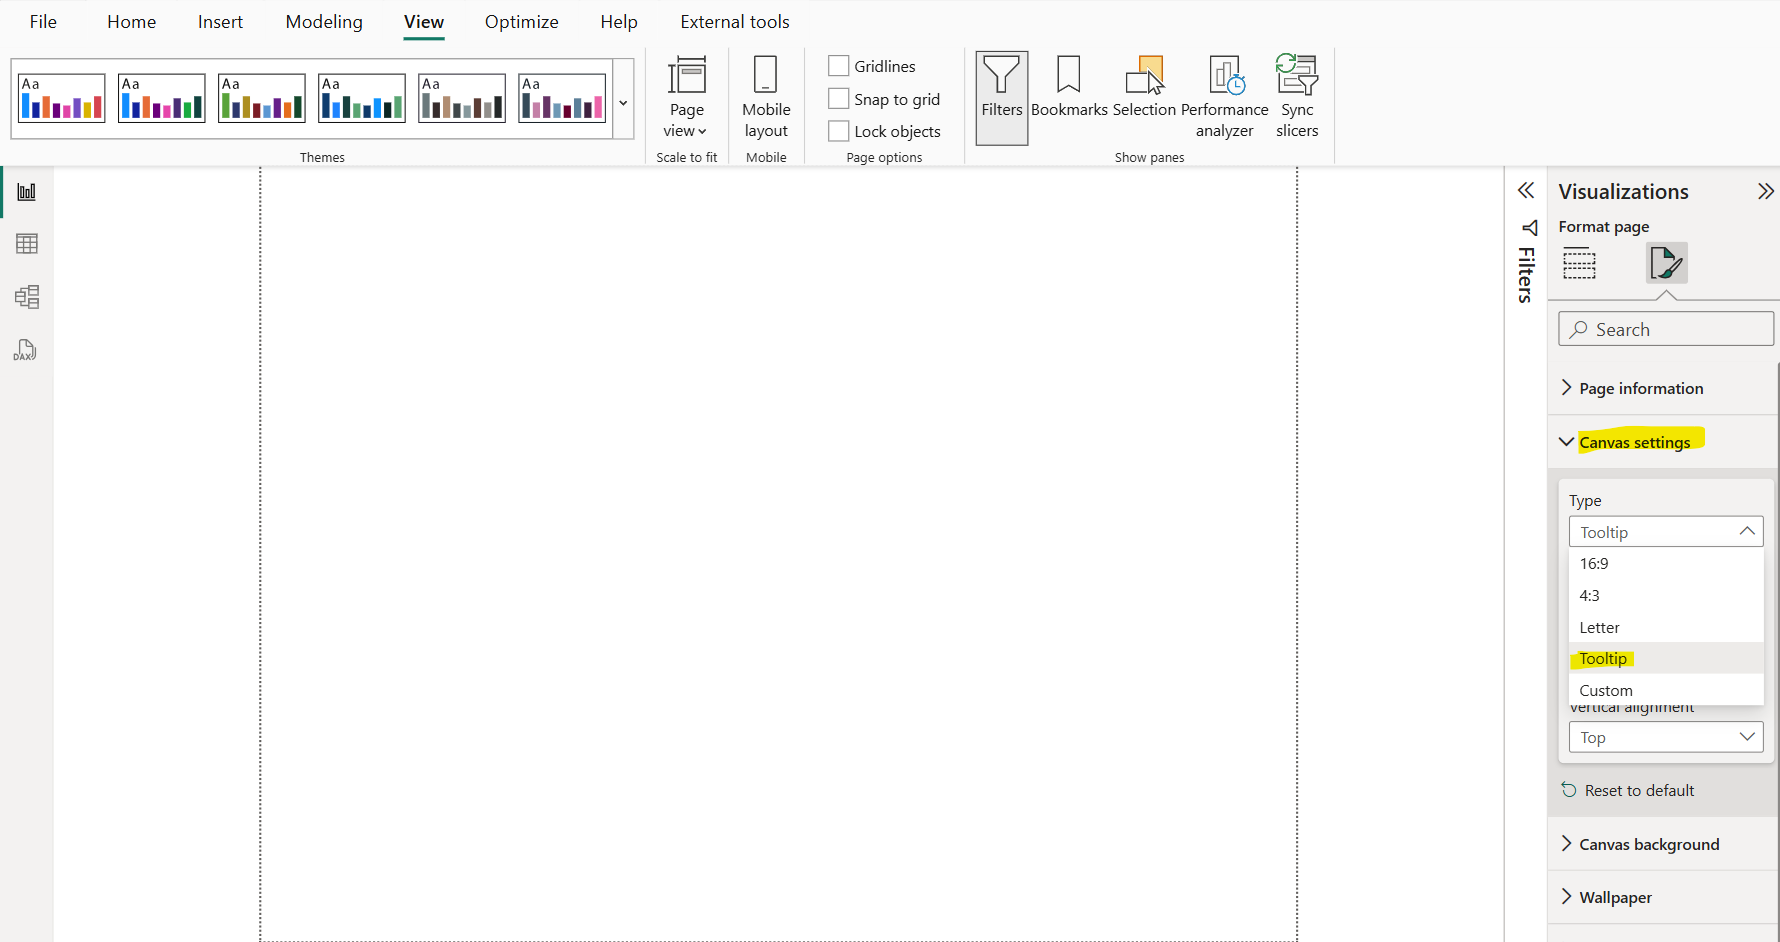Open Table view in left sidebar
Screen dimensions: 1780x942
click(x=27, y=244)
